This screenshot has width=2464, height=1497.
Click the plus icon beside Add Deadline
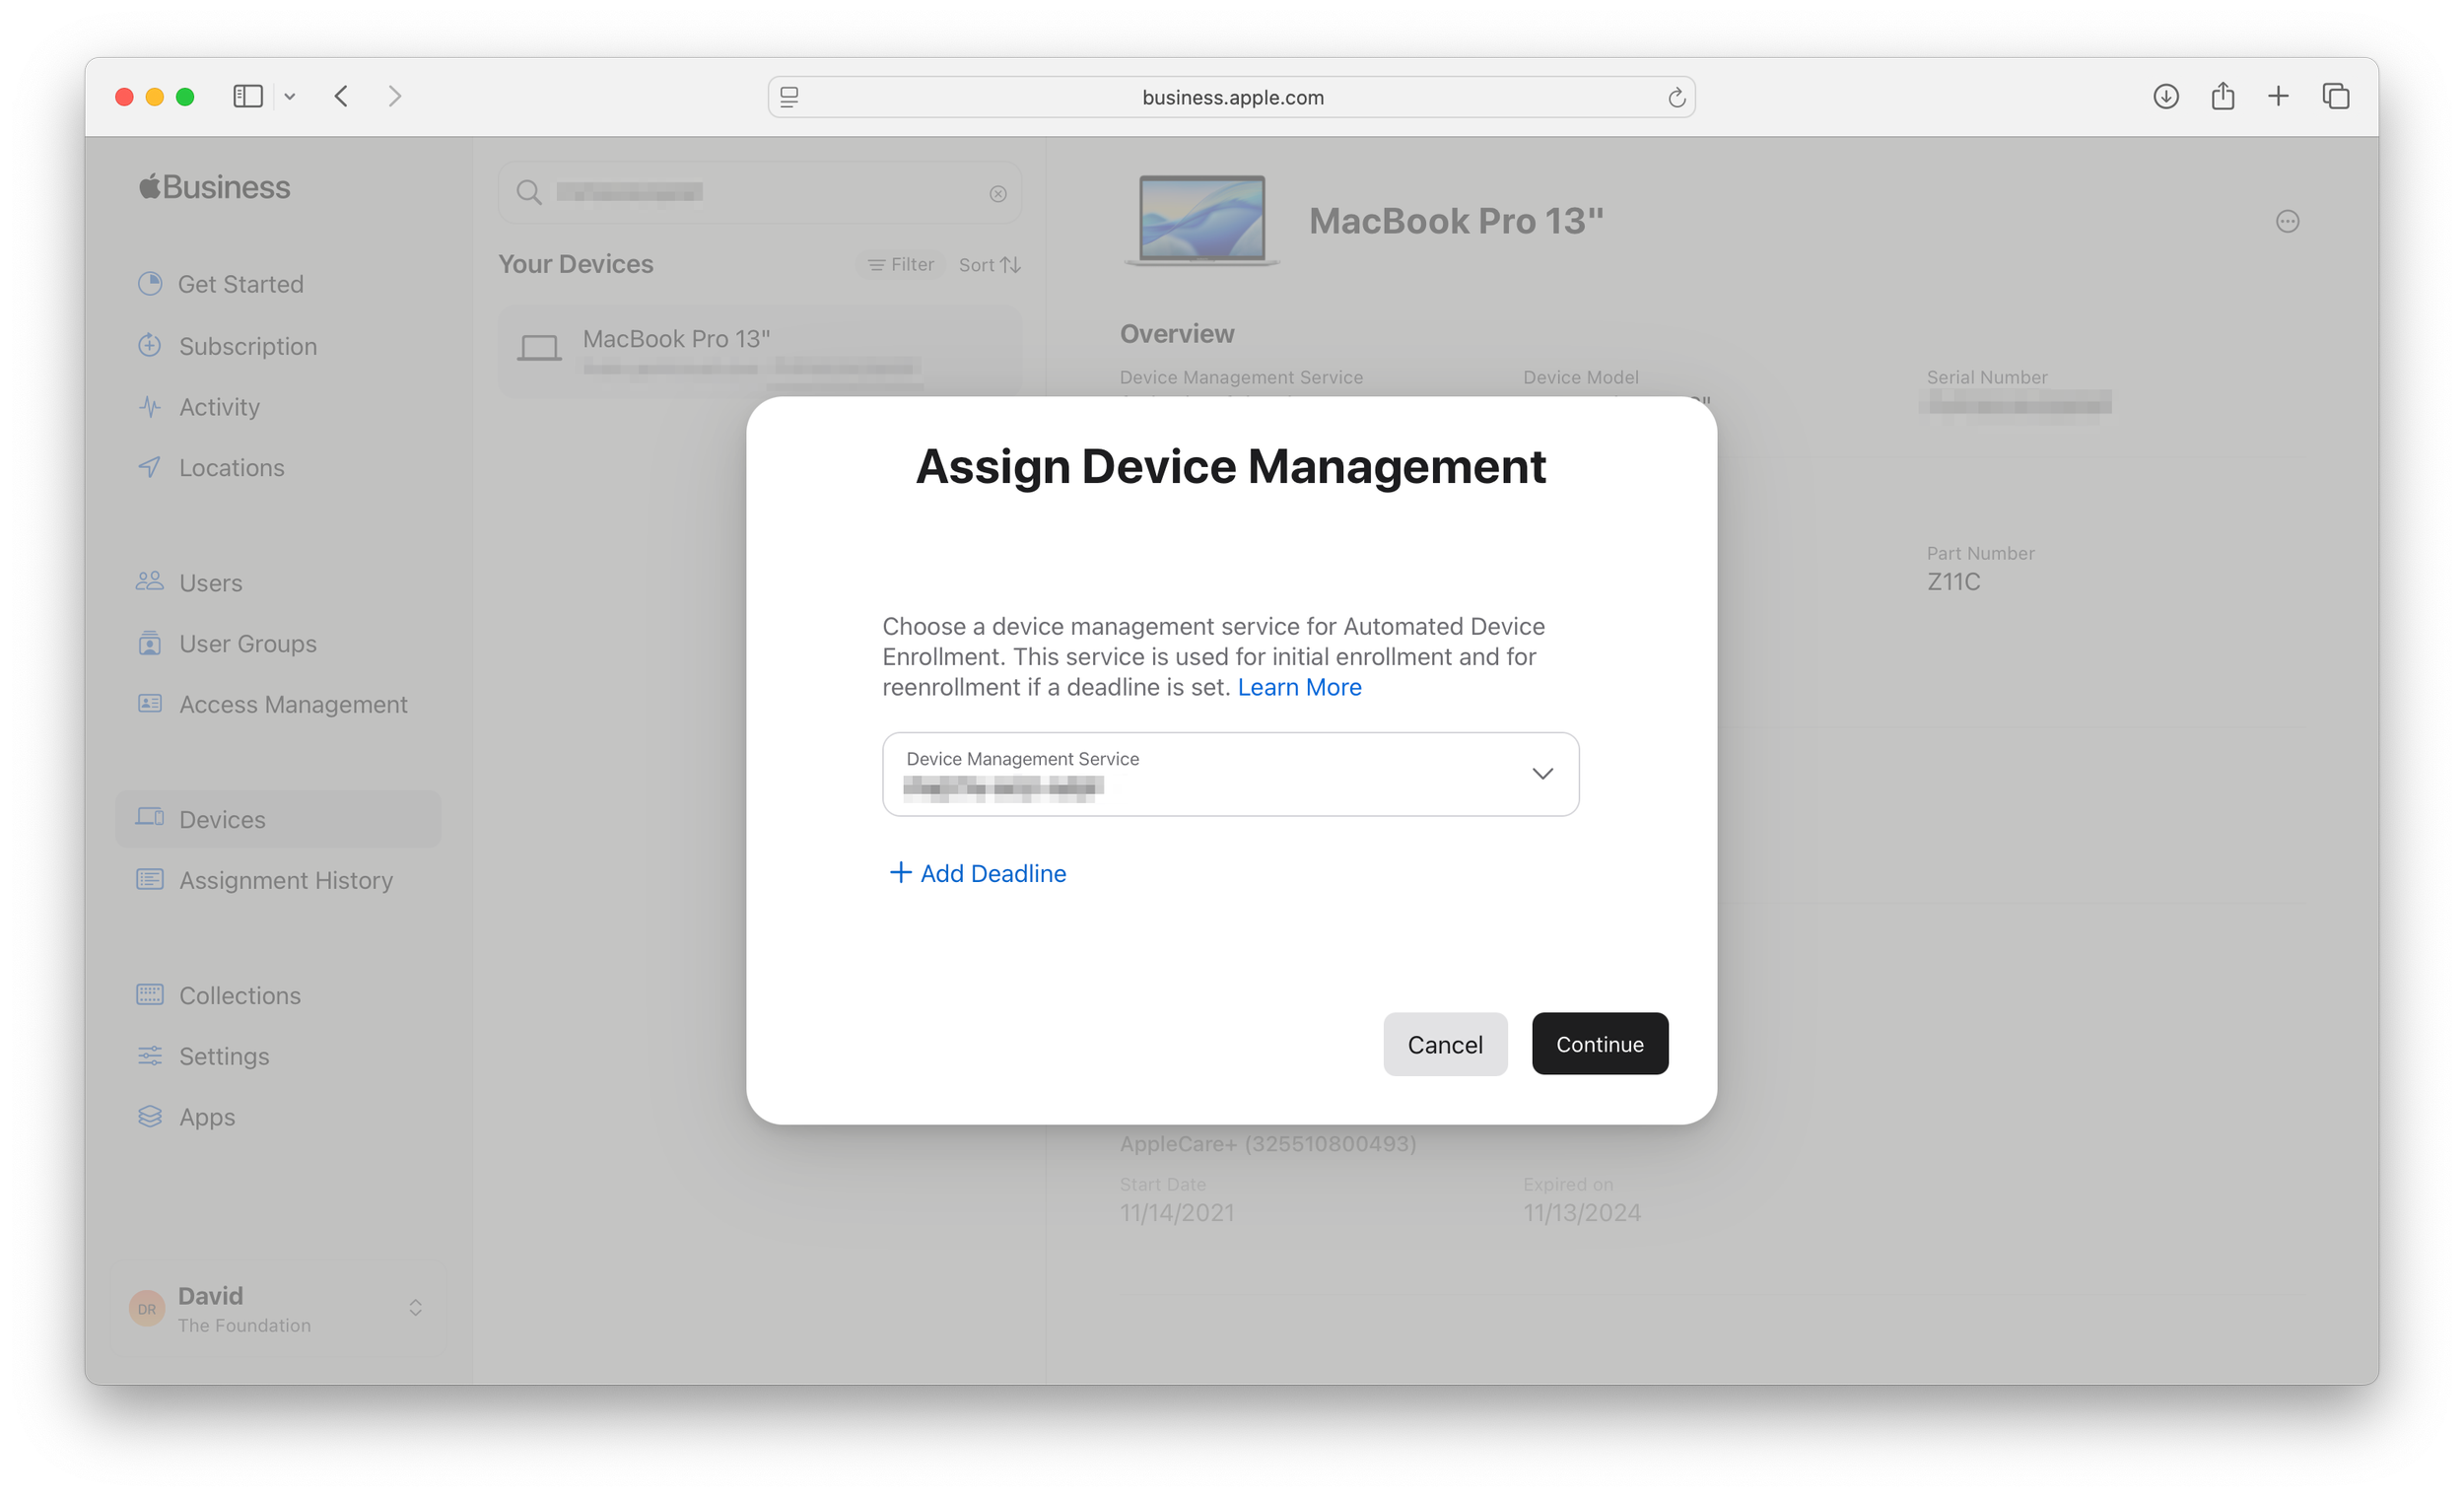pyautogui.click(x=900, y=873)
